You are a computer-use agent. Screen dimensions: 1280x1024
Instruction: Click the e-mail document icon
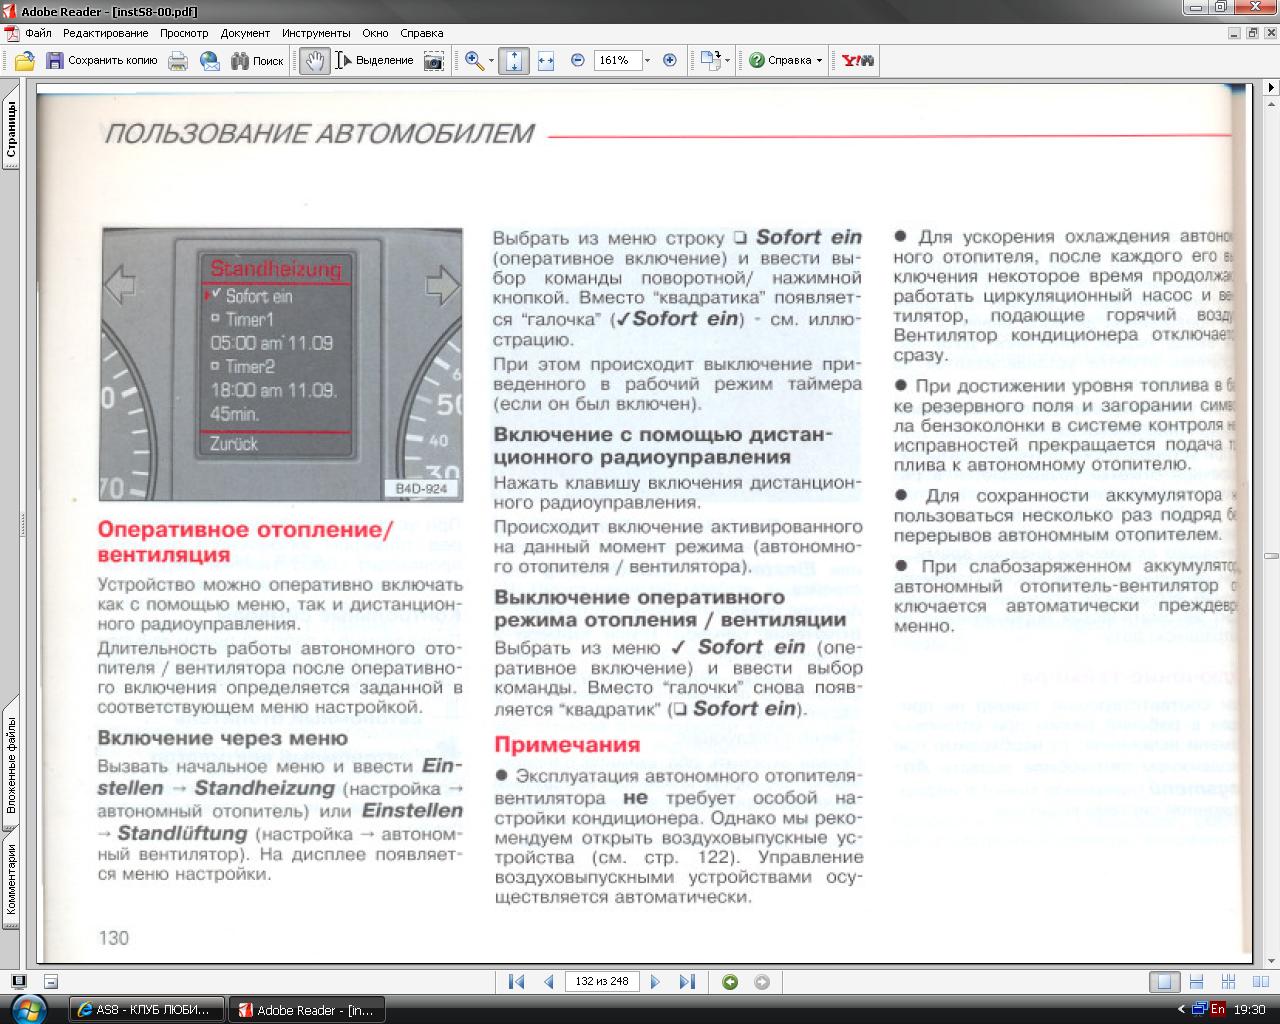pos(210,61)
